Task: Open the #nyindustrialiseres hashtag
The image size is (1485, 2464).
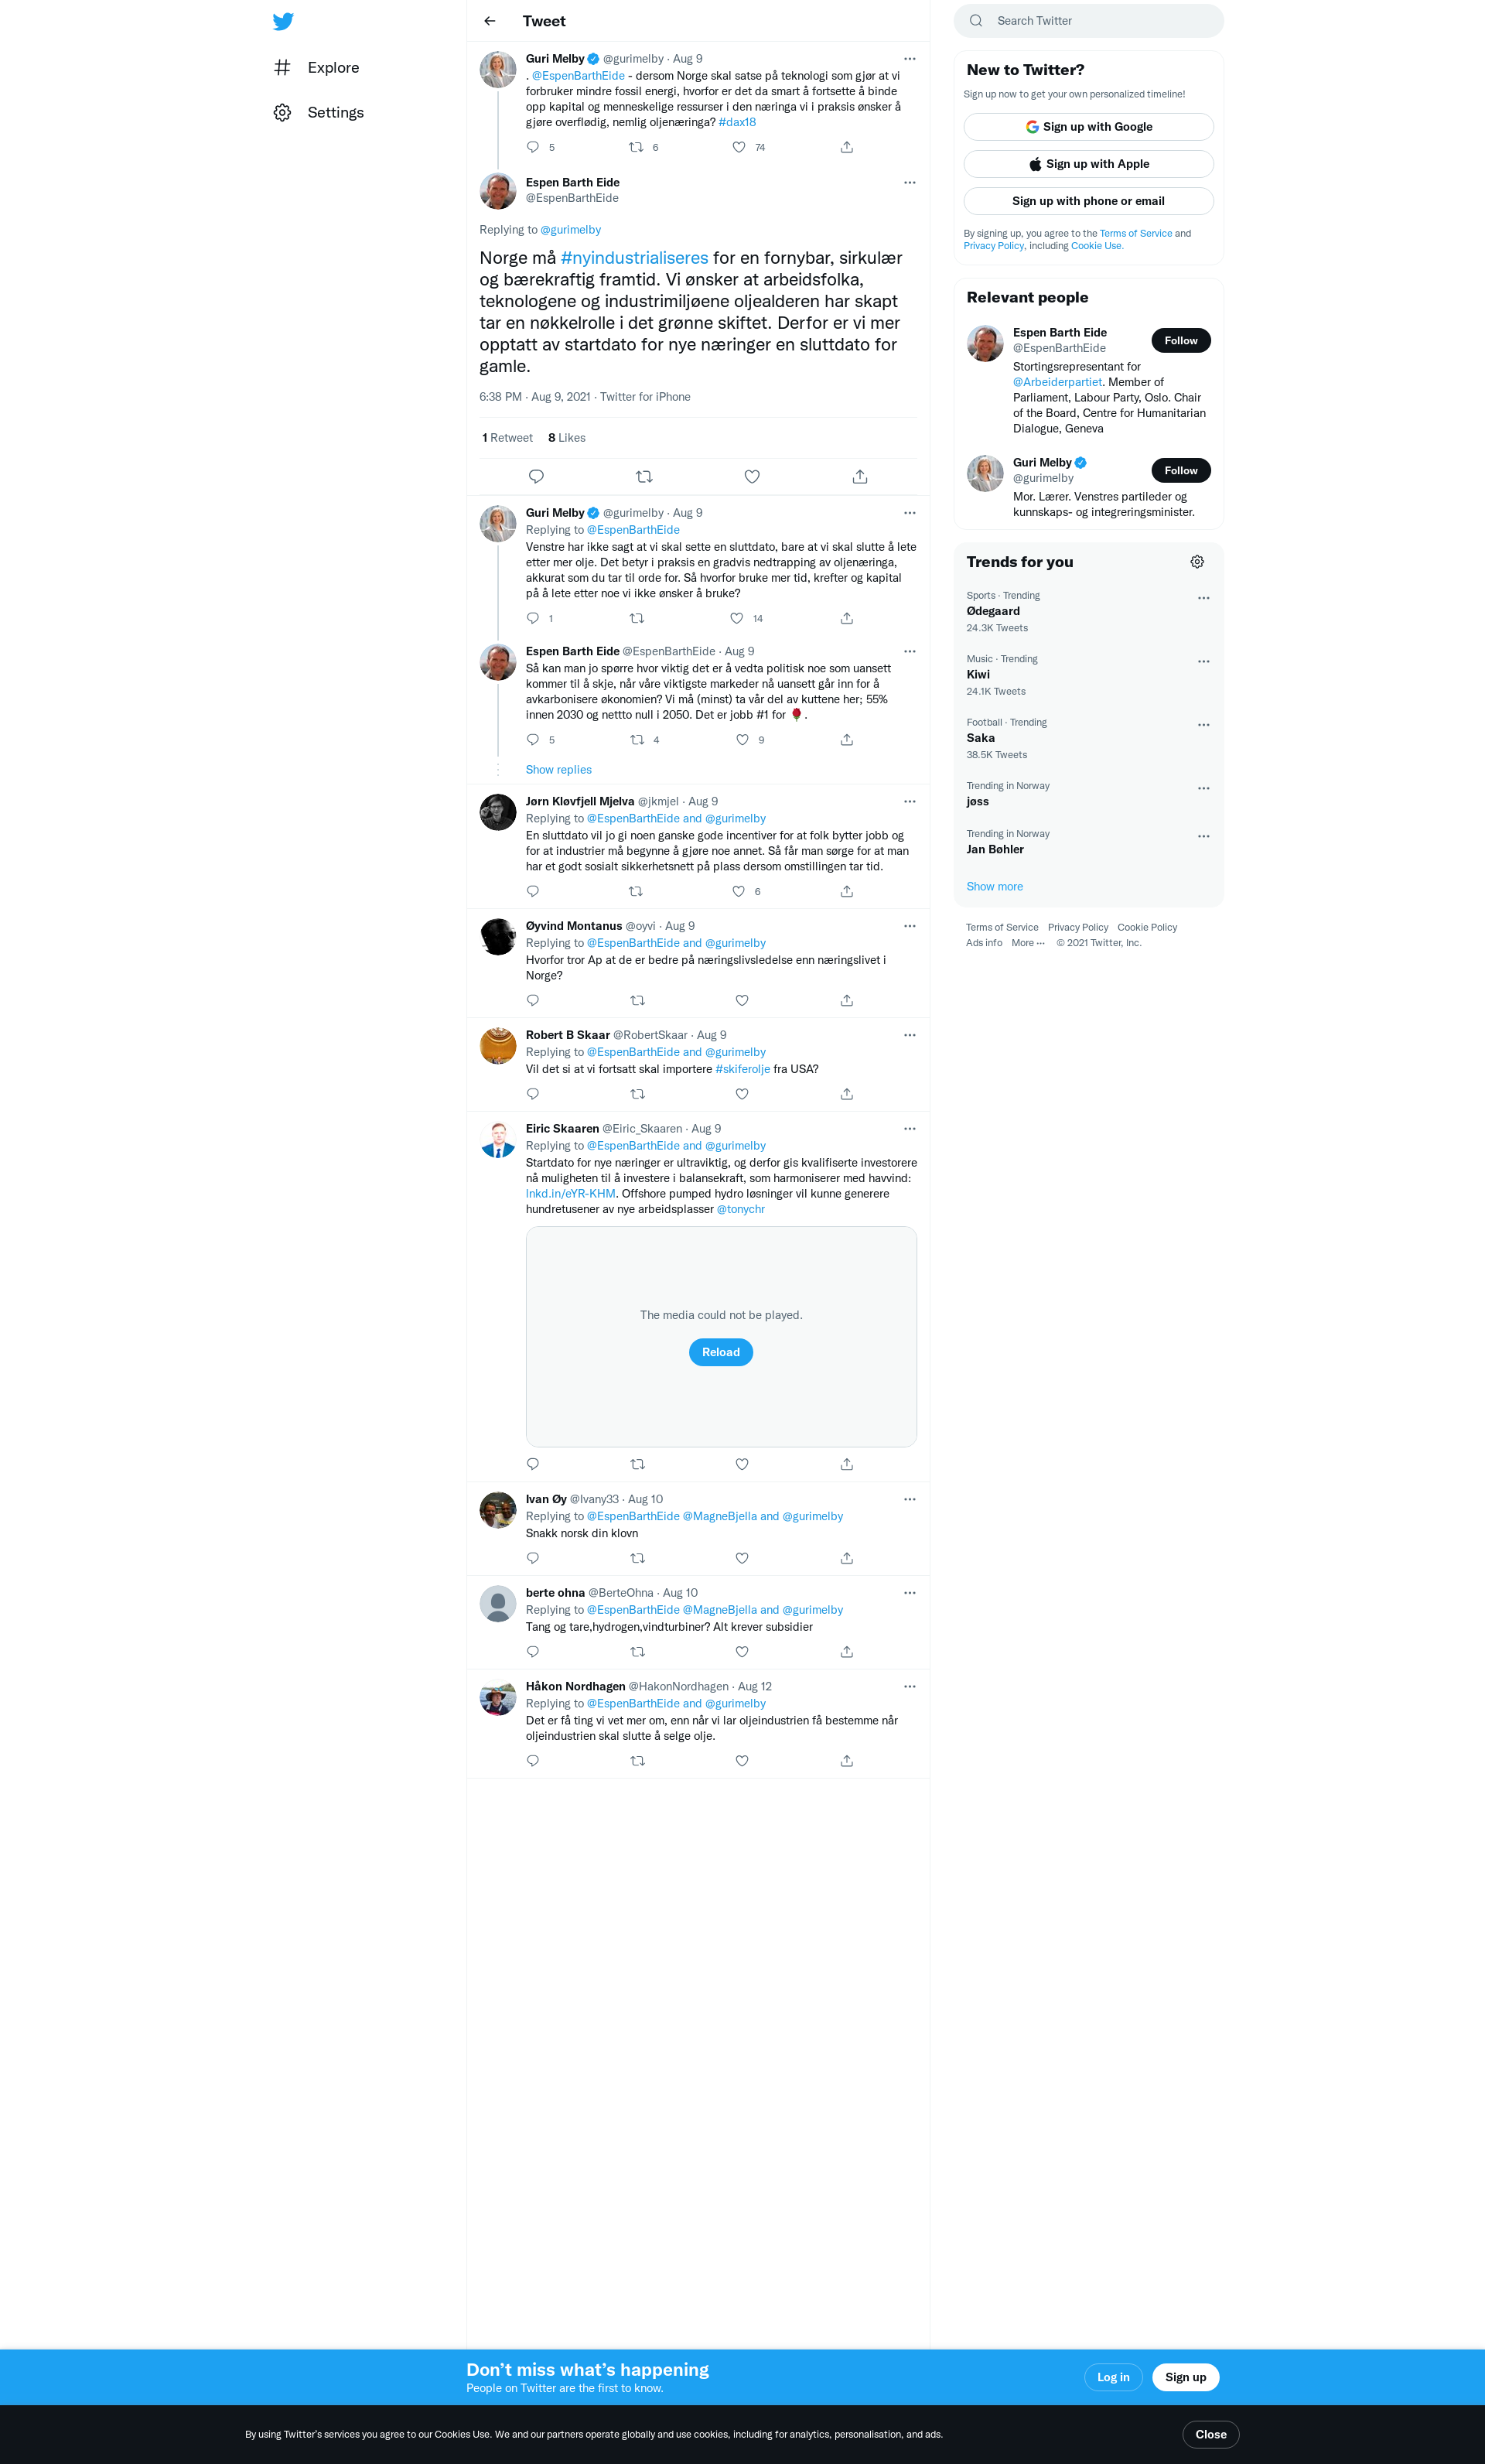Action: coord(634,258)
